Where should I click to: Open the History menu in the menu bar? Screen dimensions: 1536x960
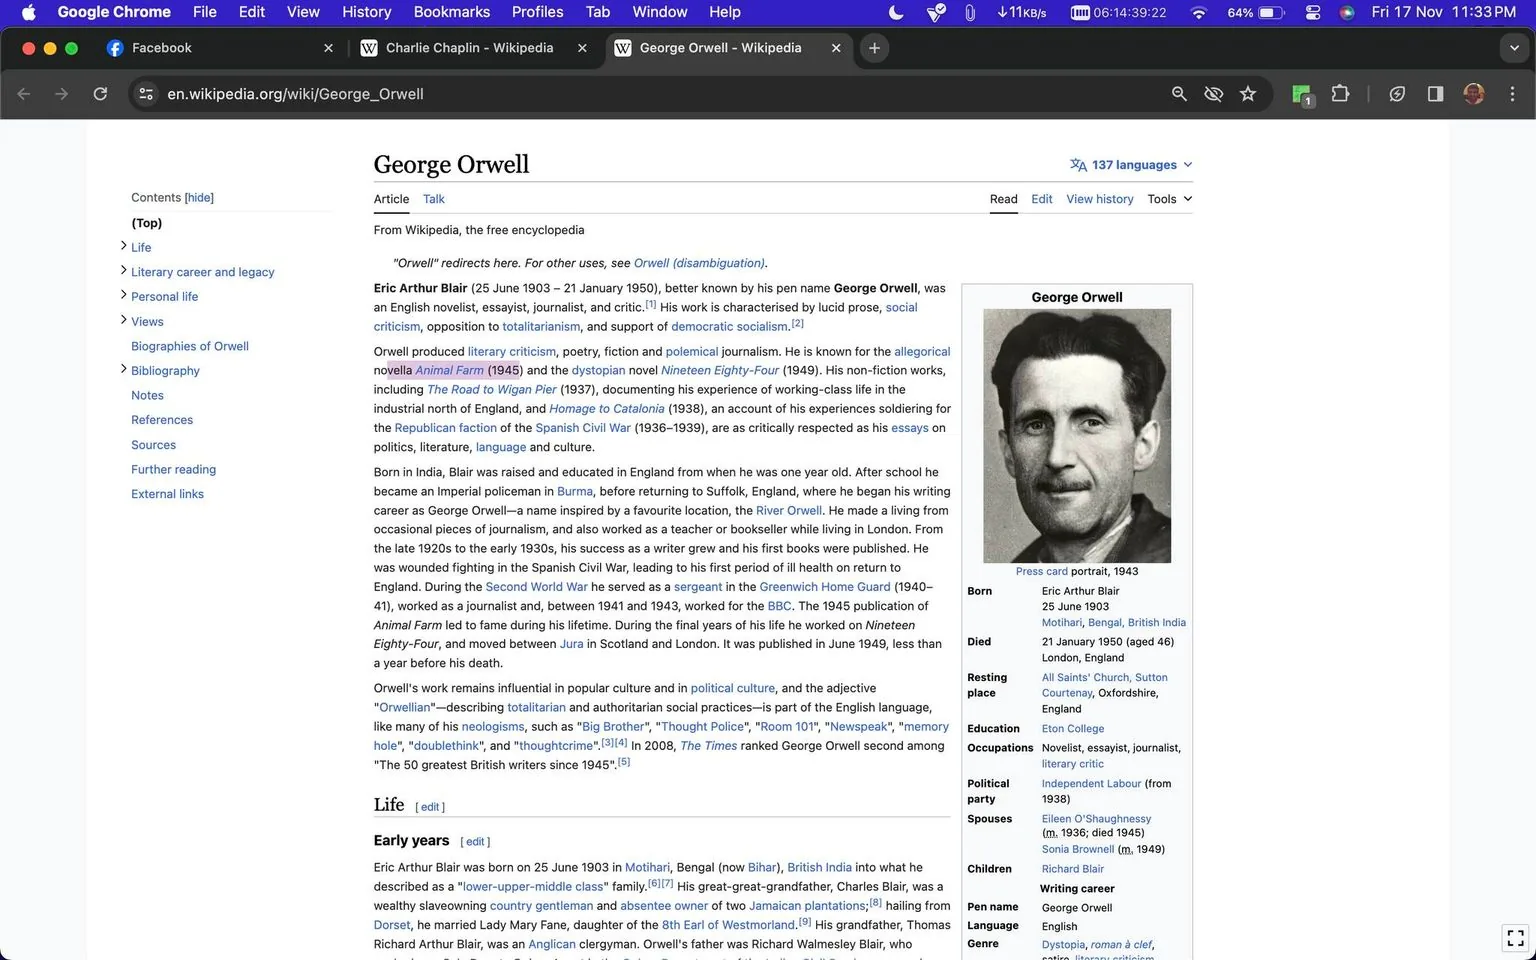coord(366,12)
